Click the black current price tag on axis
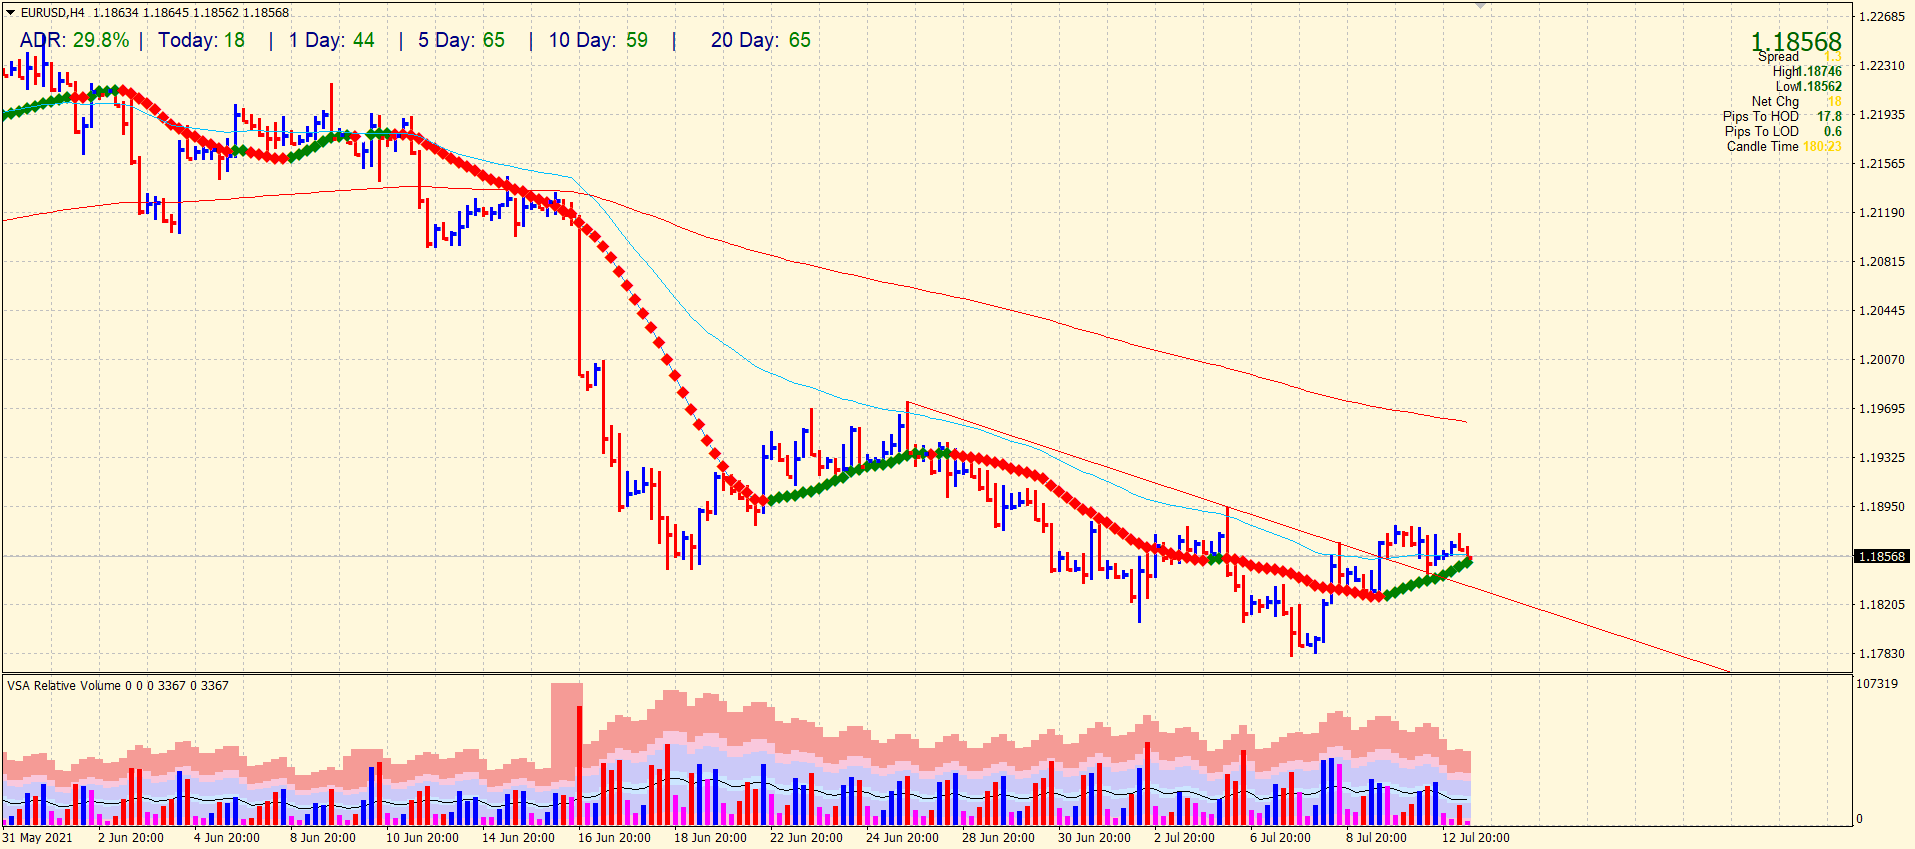Viewport: 1915px width, 849px height. click(1882, 556)
